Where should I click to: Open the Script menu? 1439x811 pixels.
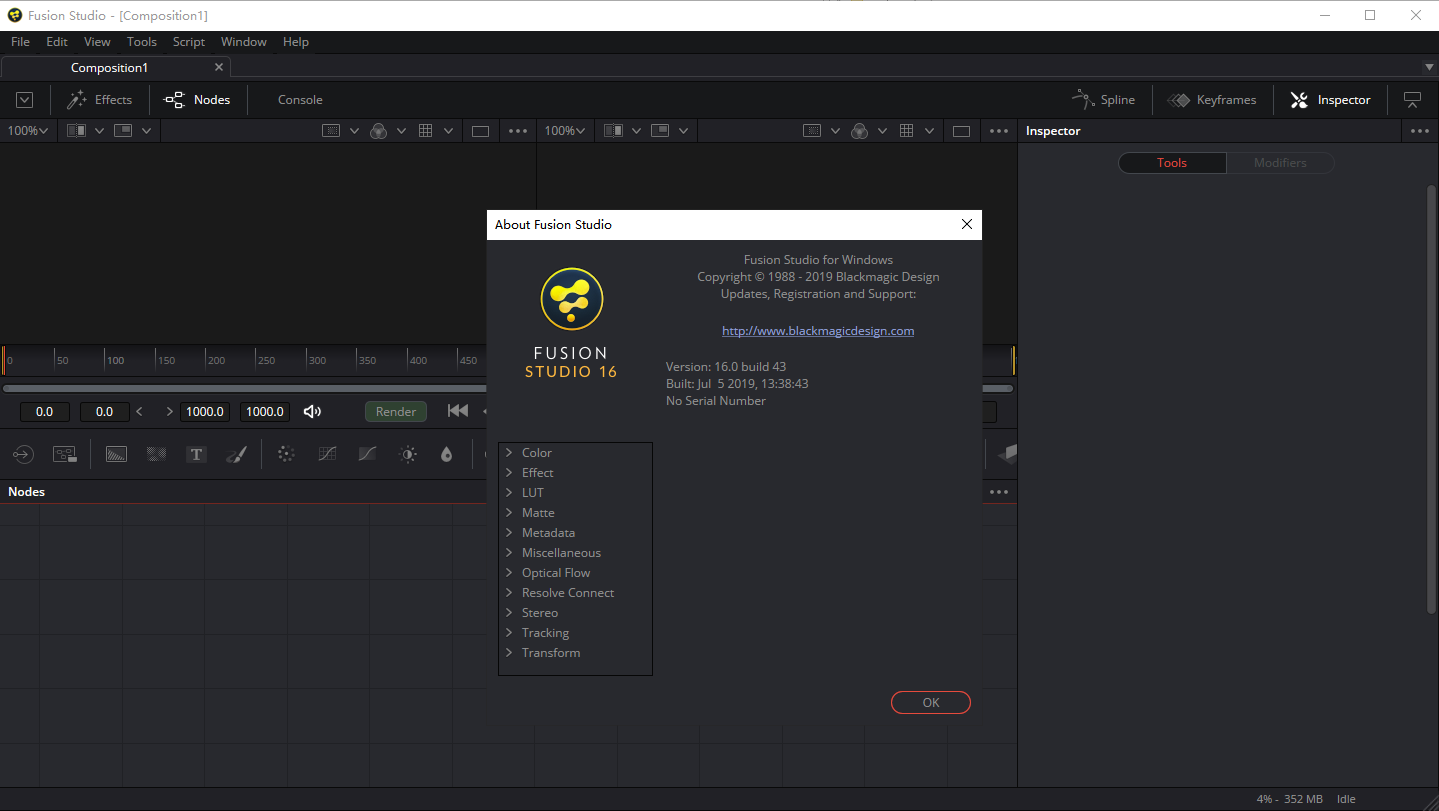(x=189, y=42)
